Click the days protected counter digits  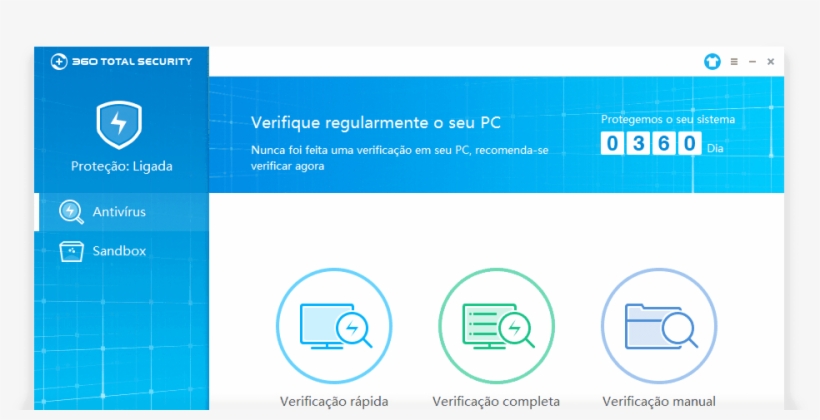(x=651, y=143)
